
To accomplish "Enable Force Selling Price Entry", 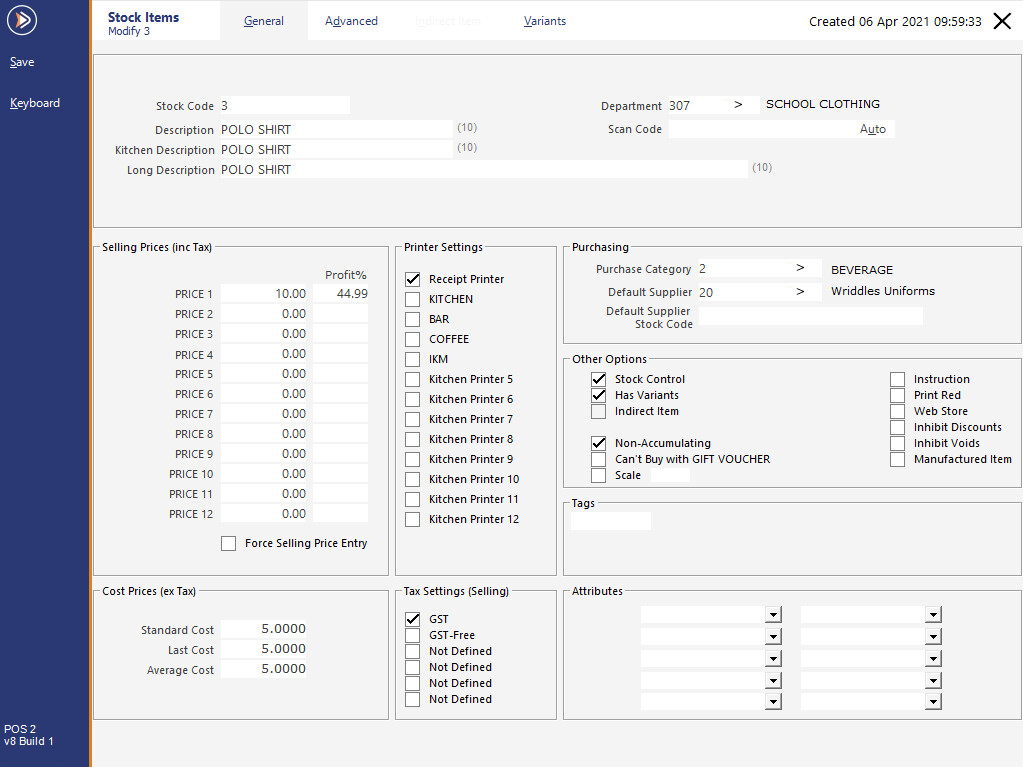I will click(x=229, y=543).
